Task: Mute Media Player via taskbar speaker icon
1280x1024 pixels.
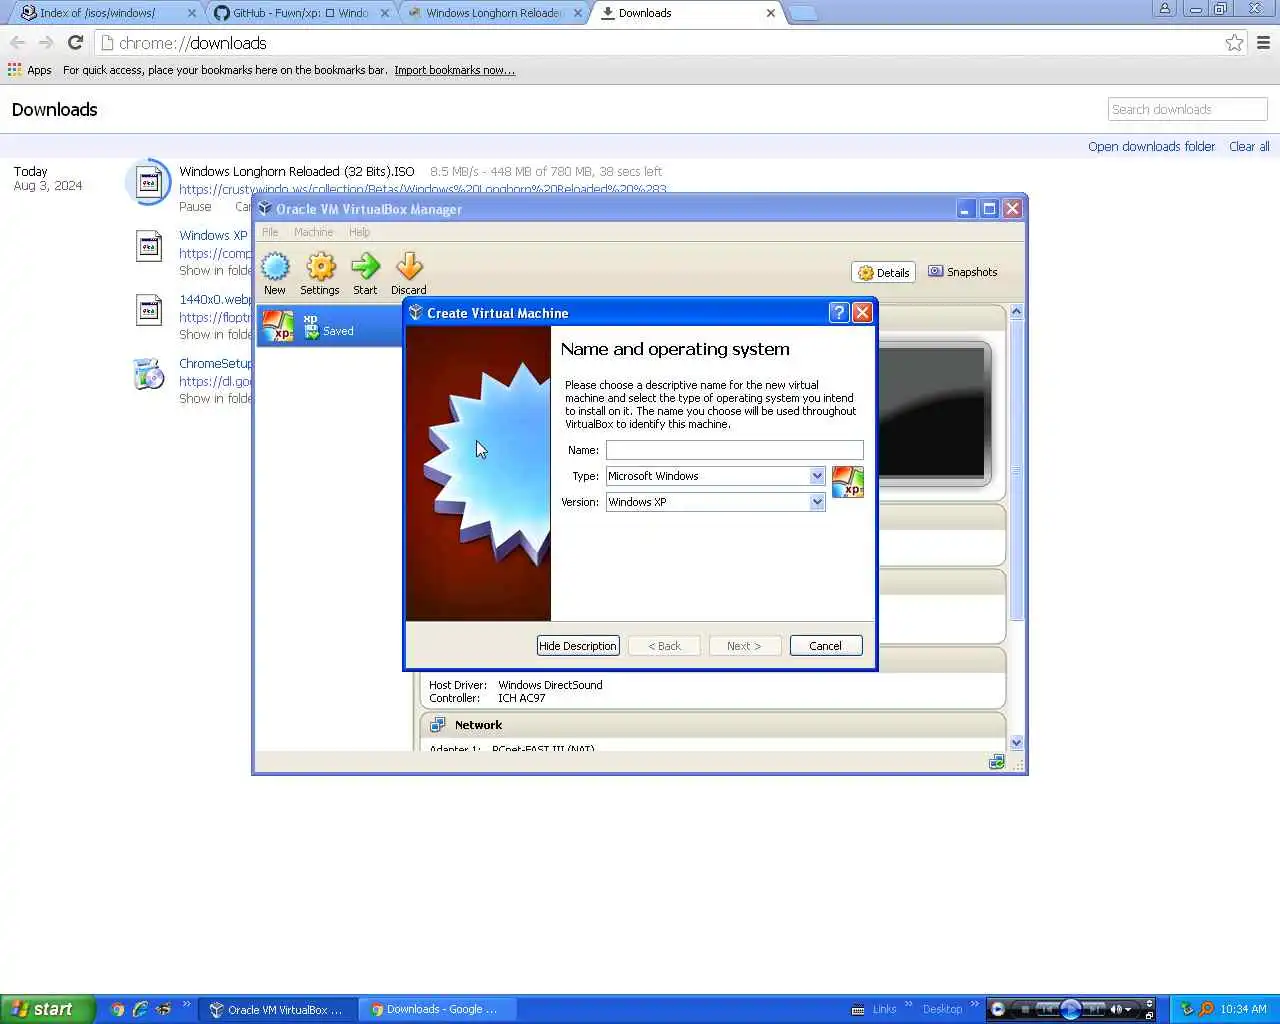Action: tap(1116, 1009)
